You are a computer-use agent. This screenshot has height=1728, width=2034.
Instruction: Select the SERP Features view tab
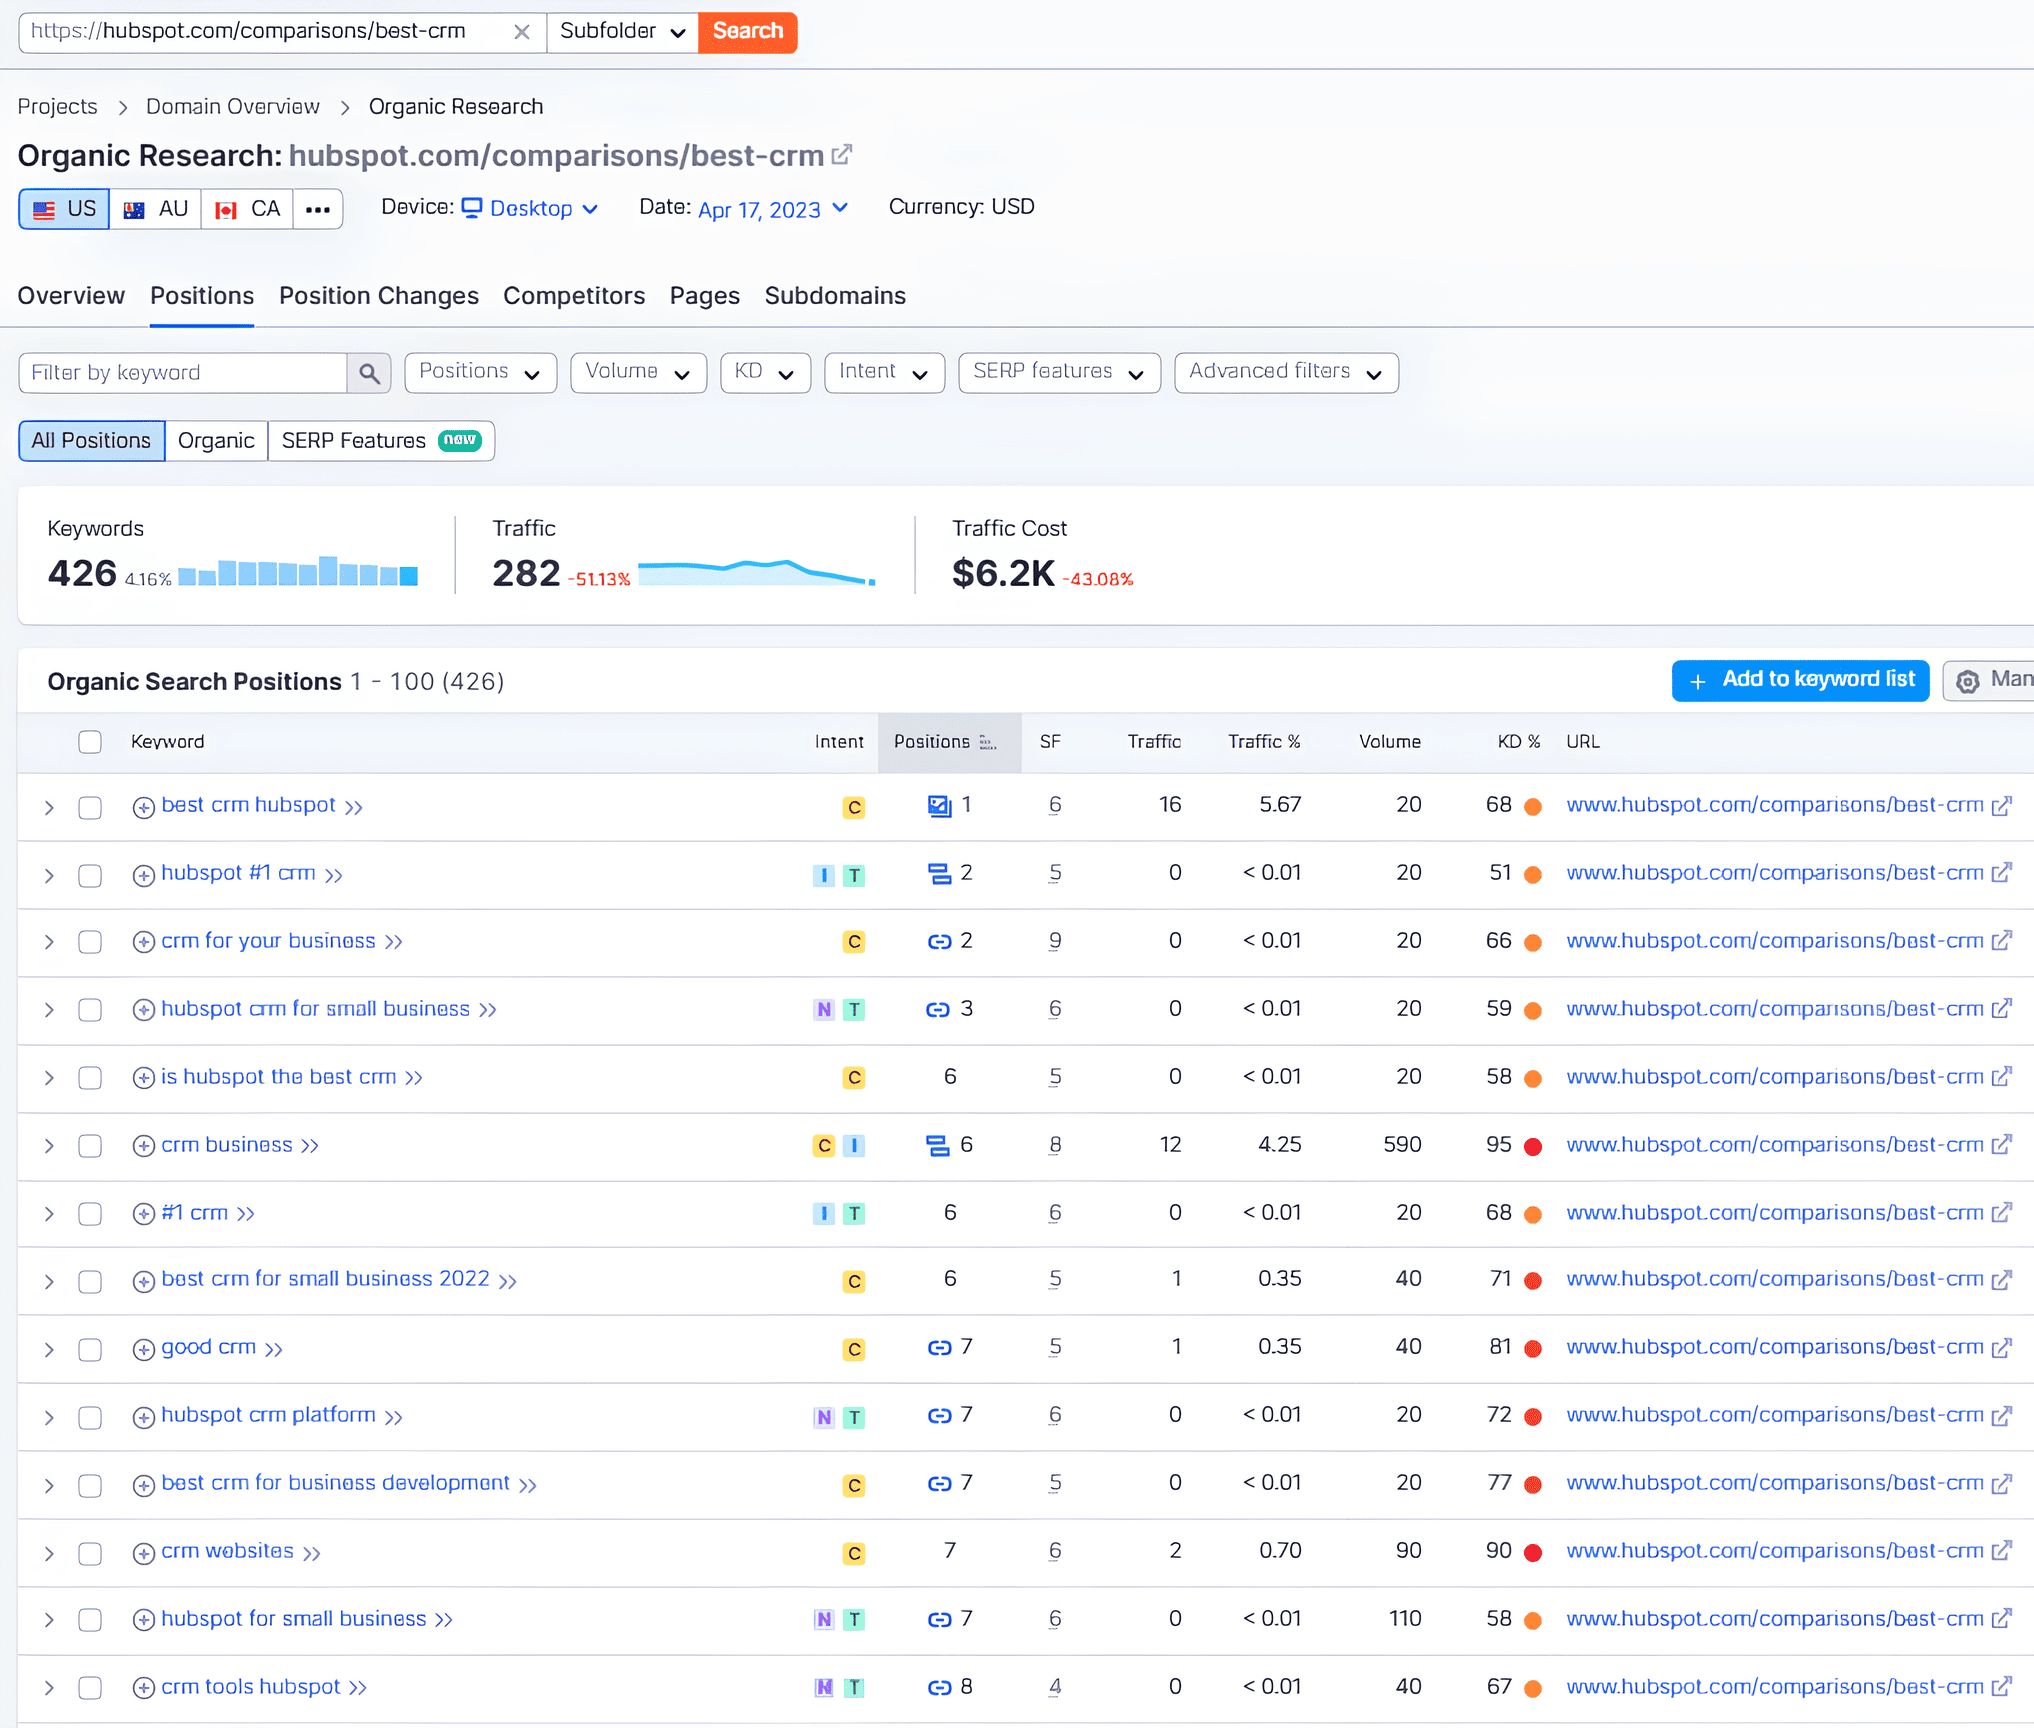point(381,441)
